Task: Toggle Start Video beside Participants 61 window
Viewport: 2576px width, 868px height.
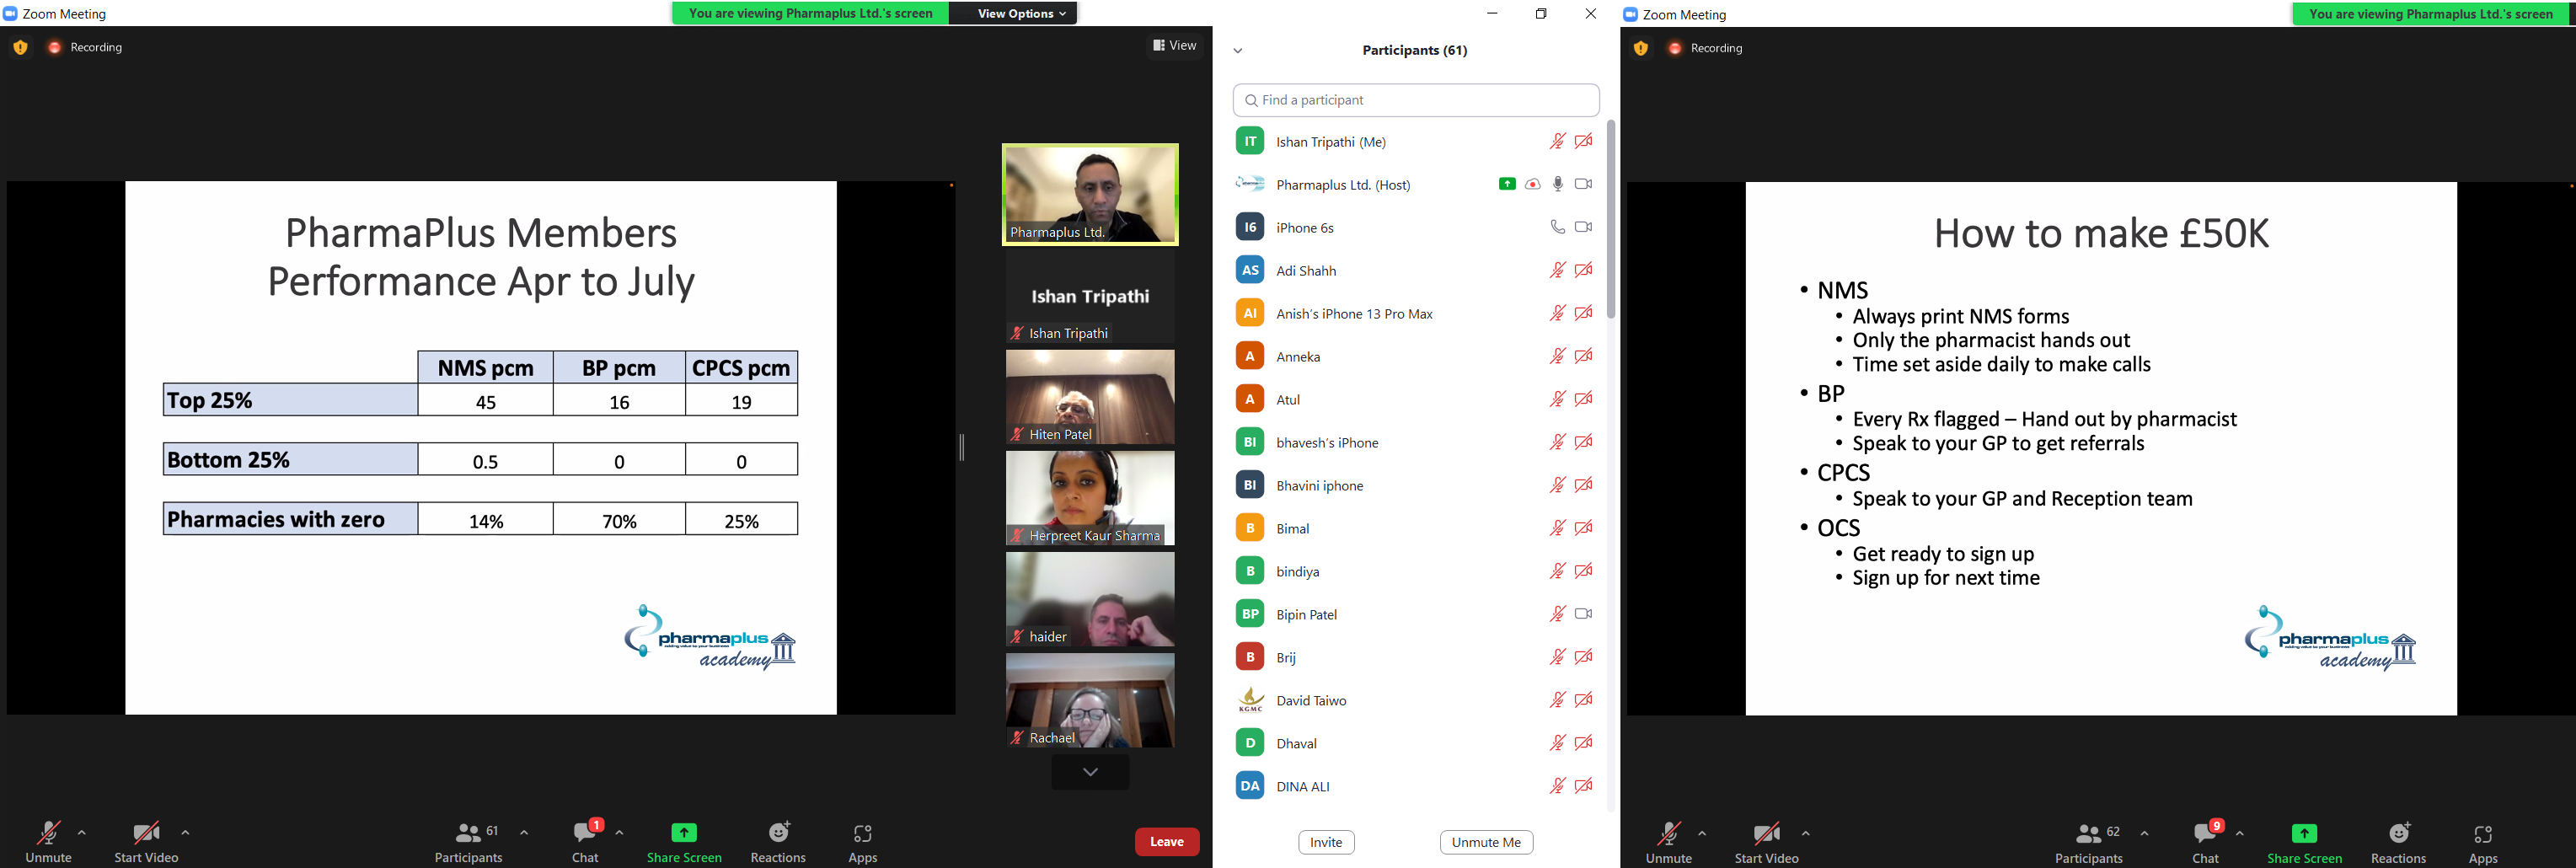Action: (146, 841)
